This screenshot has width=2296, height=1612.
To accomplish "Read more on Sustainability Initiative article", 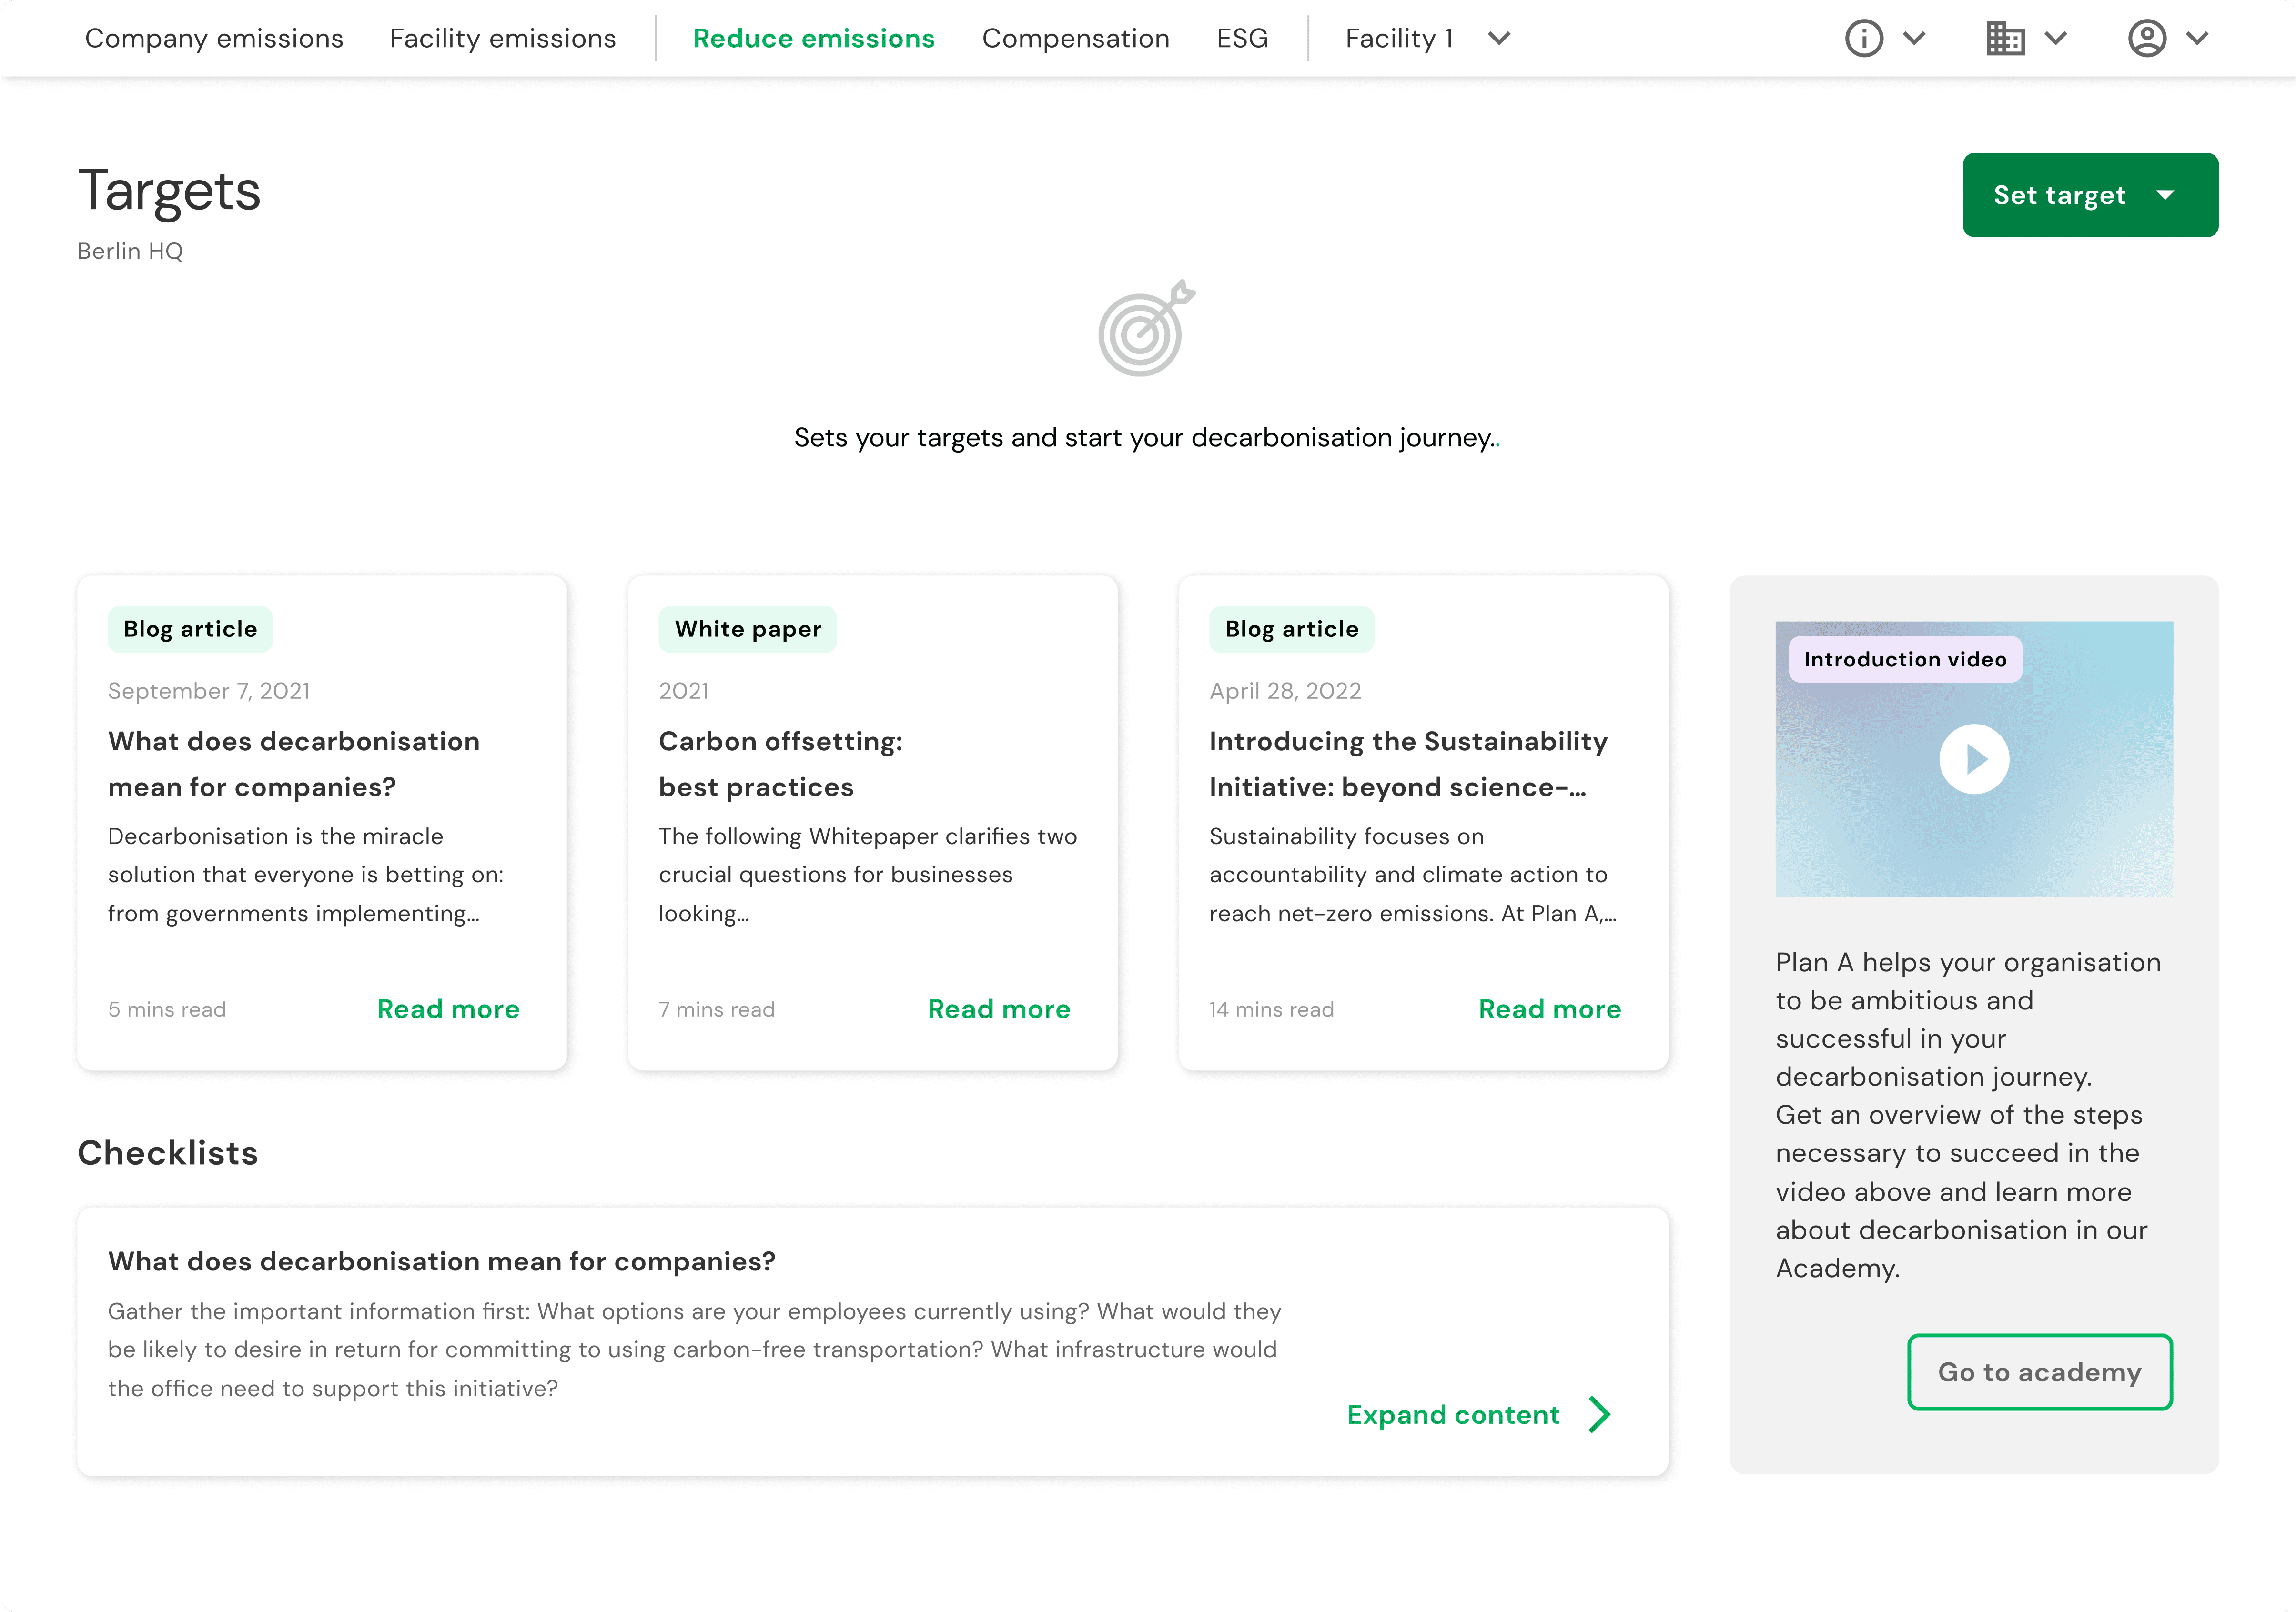I will pos(1549,1009).
